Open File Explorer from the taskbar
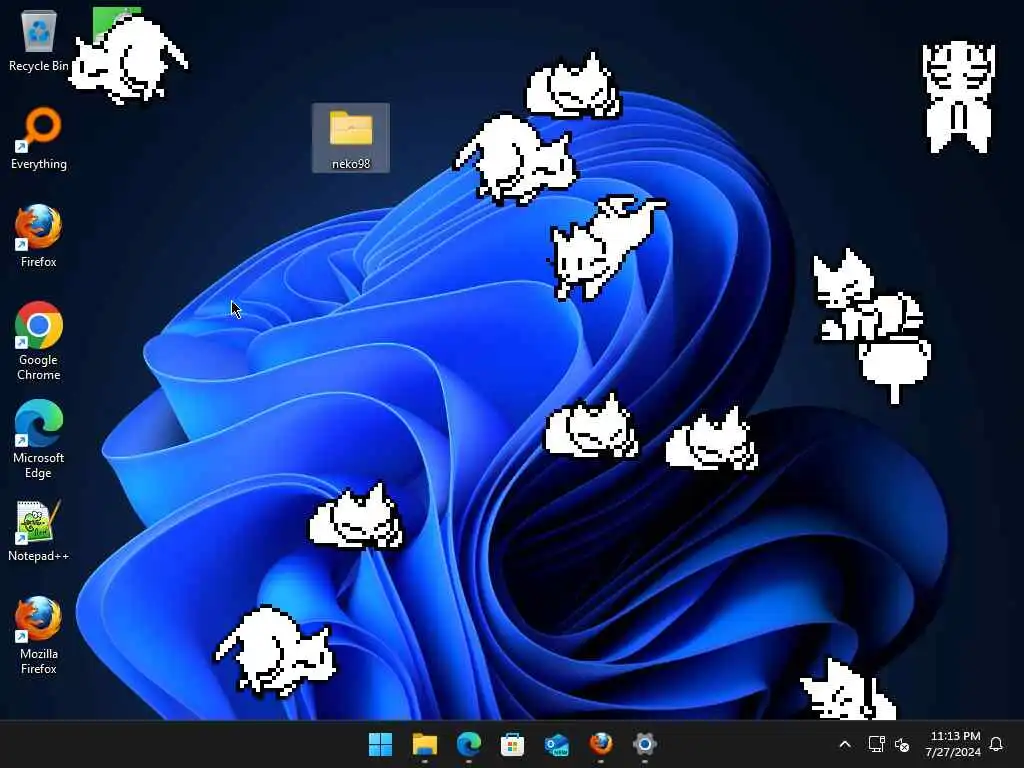 pyautogui.click(x=424, y=744)
